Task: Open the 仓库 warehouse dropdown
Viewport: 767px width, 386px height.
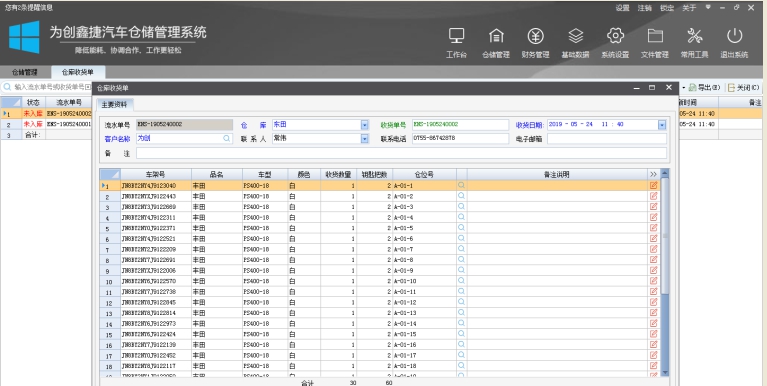Action: coord(364,125)
